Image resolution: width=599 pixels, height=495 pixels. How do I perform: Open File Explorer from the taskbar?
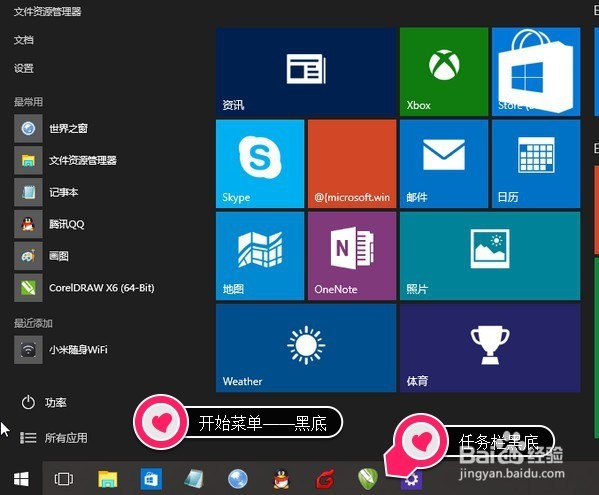108,479
